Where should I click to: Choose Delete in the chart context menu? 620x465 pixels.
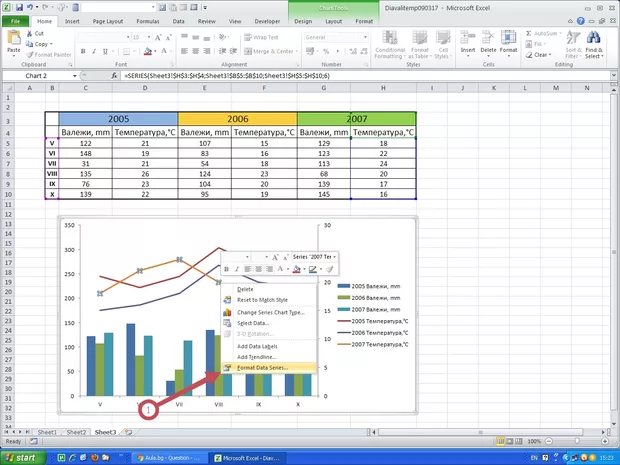coord(245,289)
